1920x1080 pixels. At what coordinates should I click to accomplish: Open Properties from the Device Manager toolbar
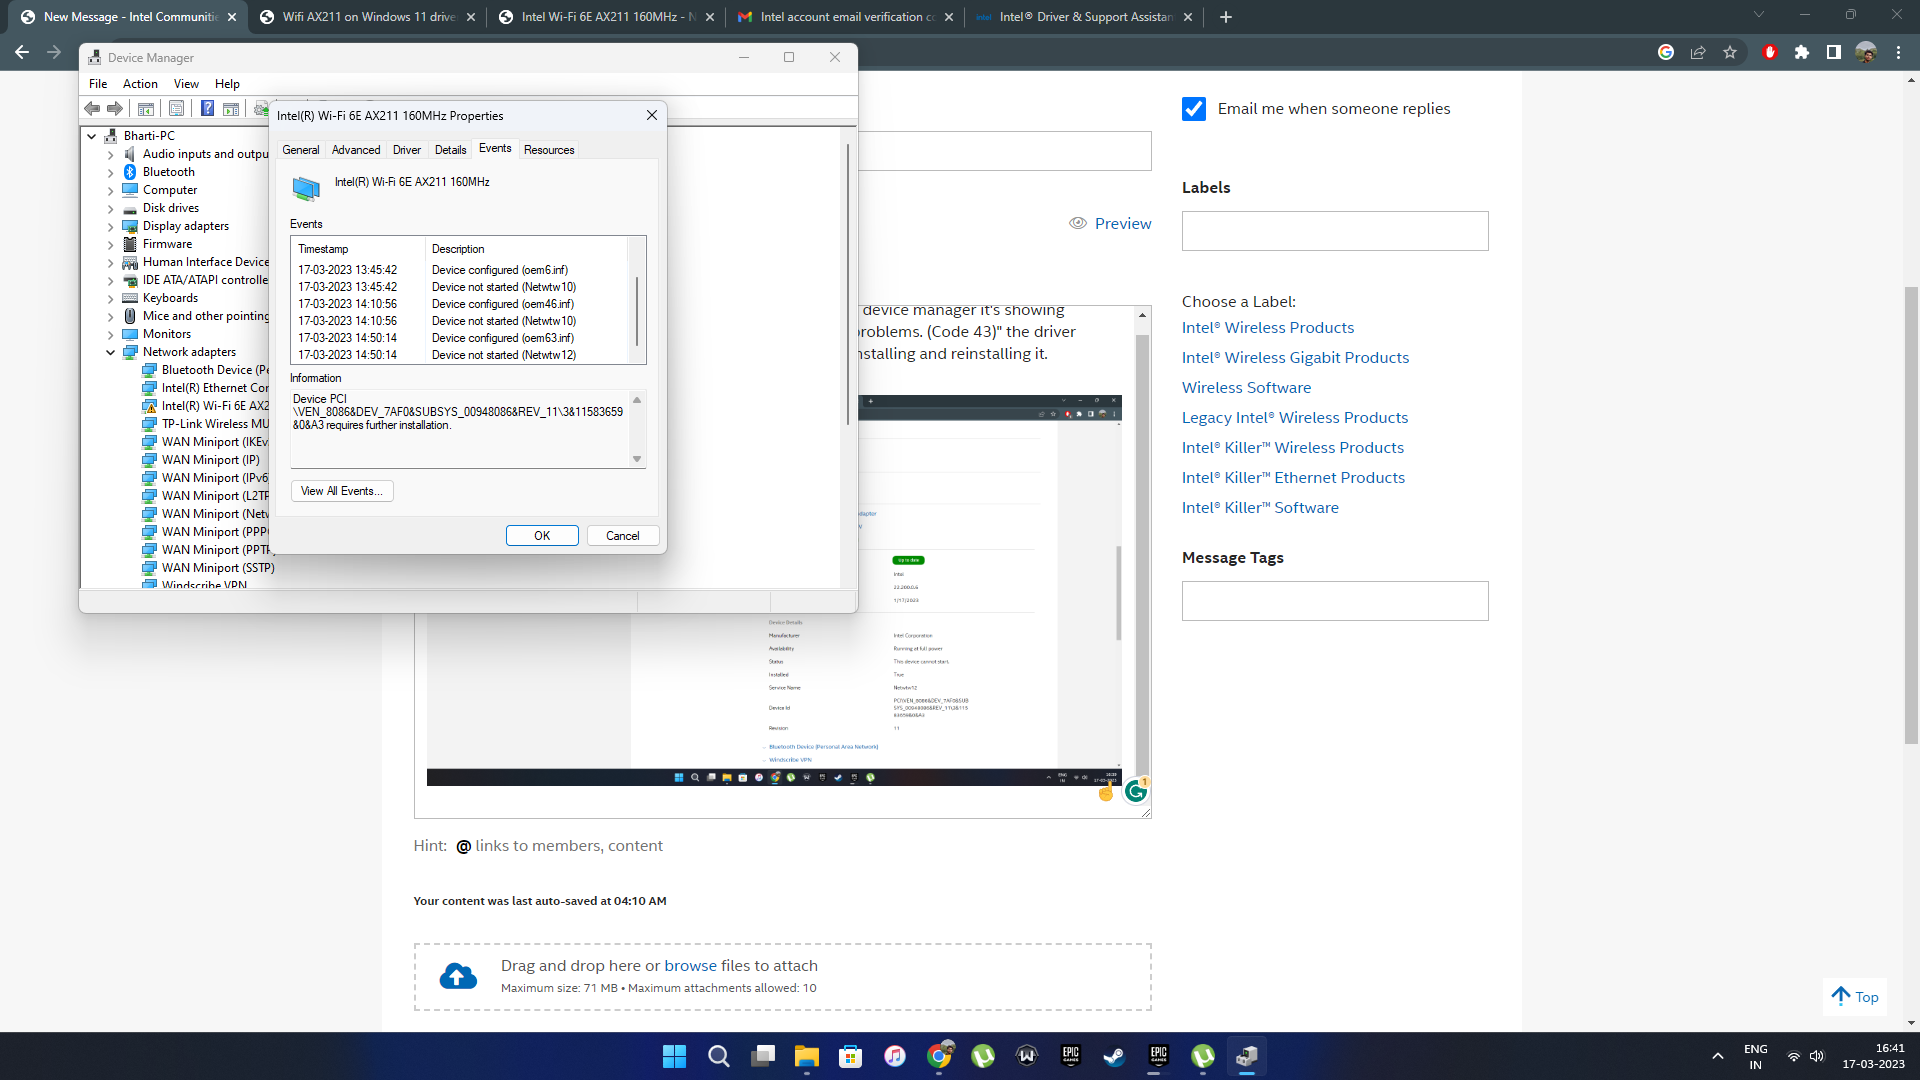click(176, 108)
